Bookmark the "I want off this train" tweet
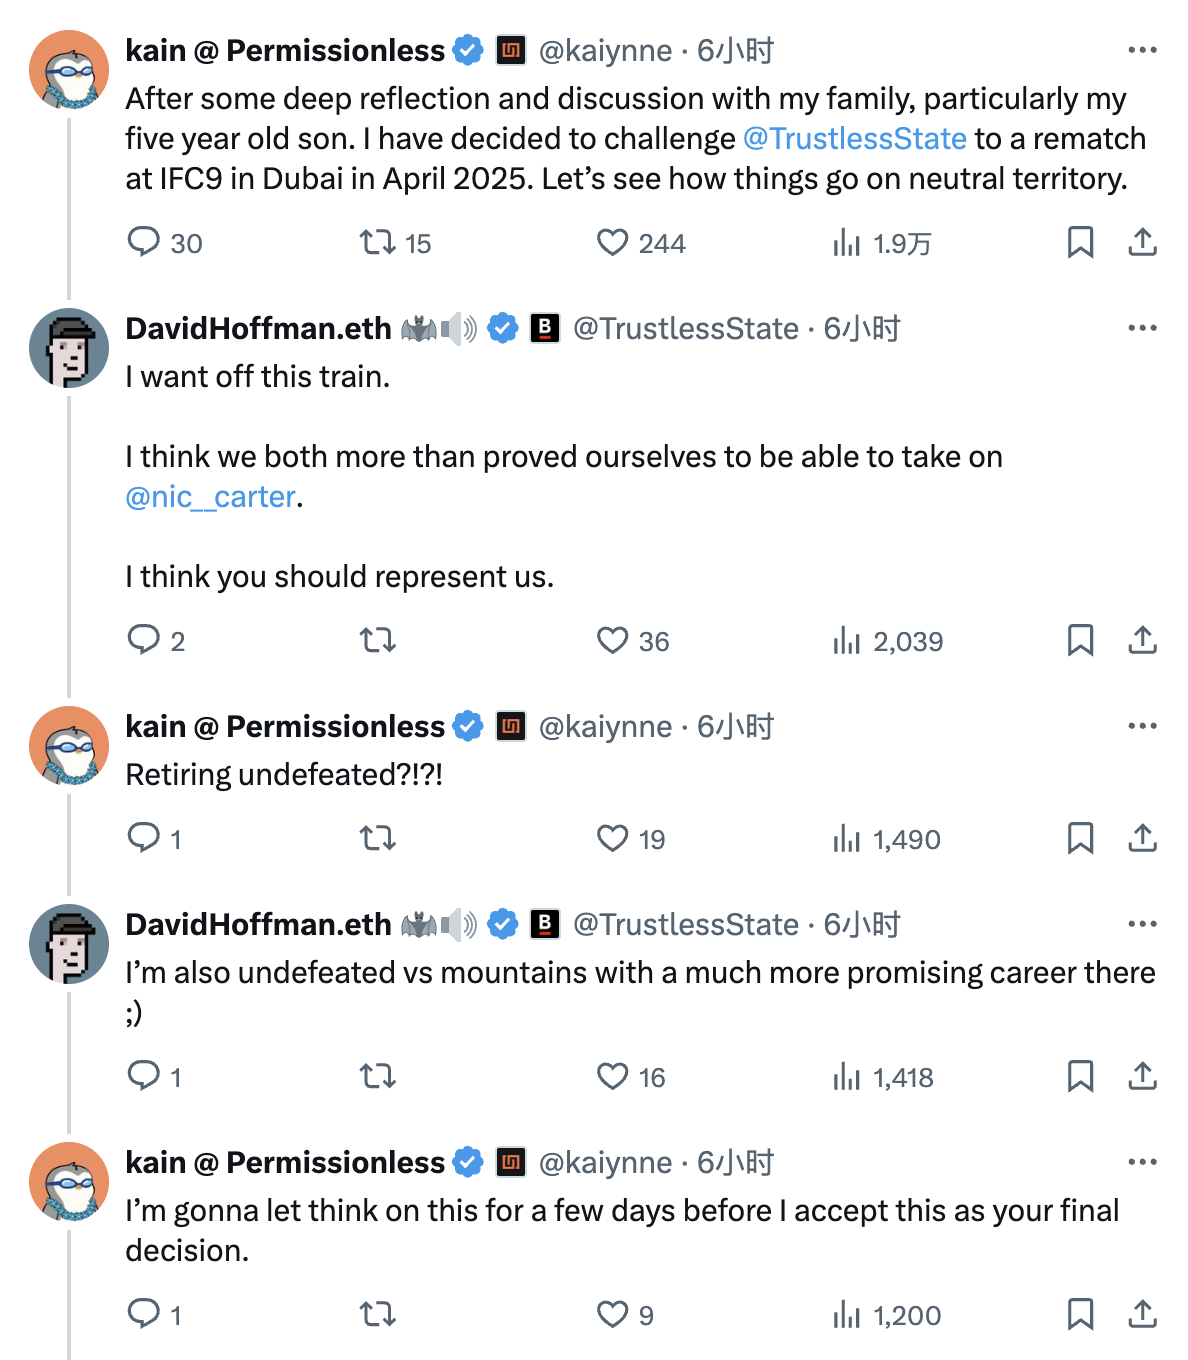Image resolution: width=1188 pixels, height=1360 pixels. [x=1080, y=640]
